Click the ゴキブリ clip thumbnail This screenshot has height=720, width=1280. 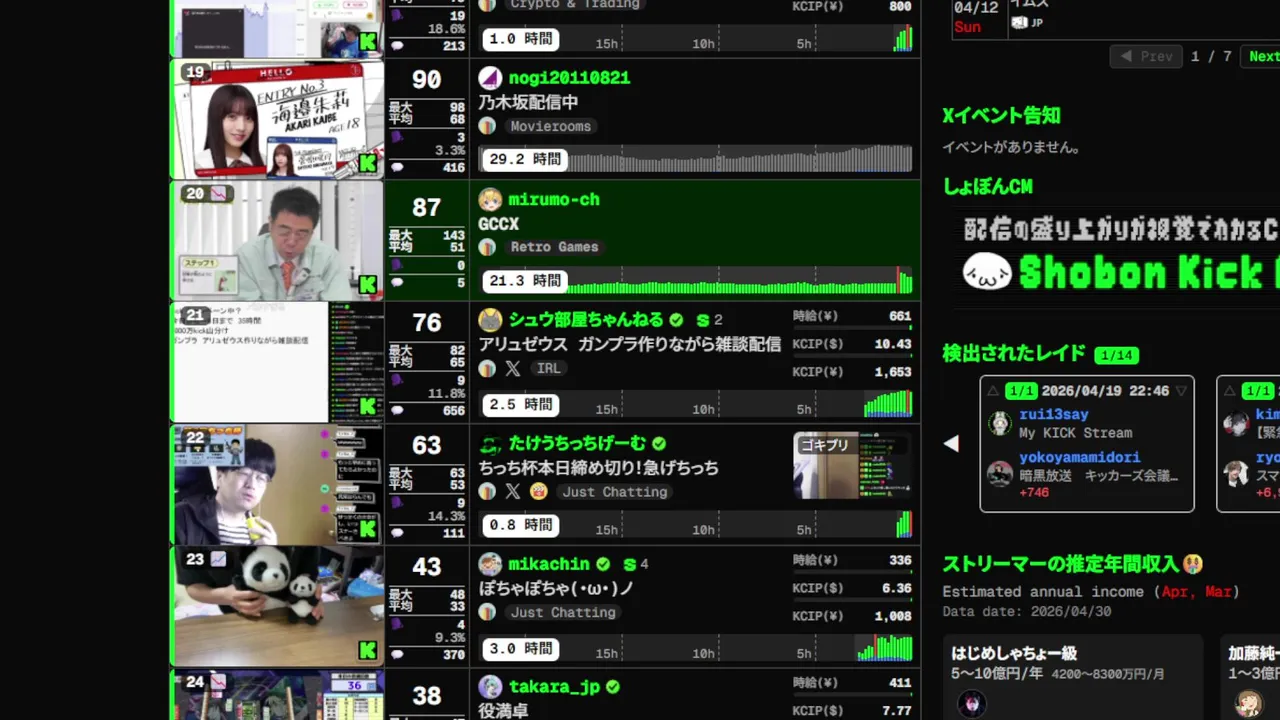[x=852, y=466]
